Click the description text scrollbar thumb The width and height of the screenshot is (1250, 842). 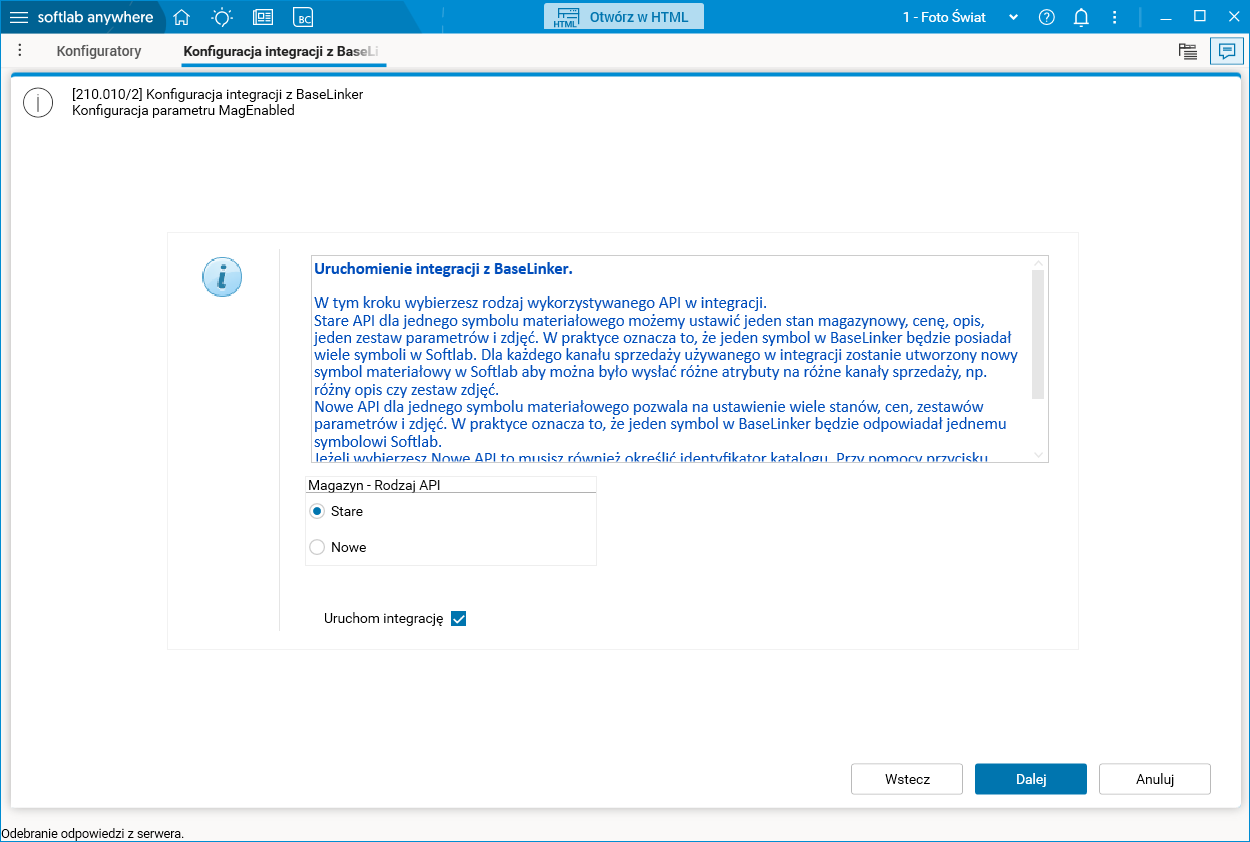[1038, 334]
